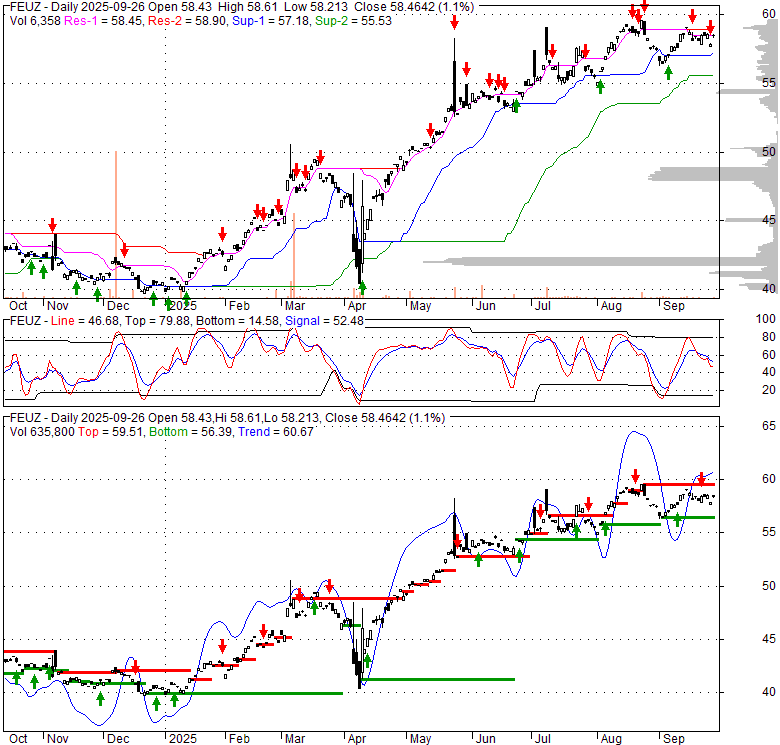Click green arrow at early September low, top chart
This screenshot has height=745, width=780.
(x=668, y=73)
